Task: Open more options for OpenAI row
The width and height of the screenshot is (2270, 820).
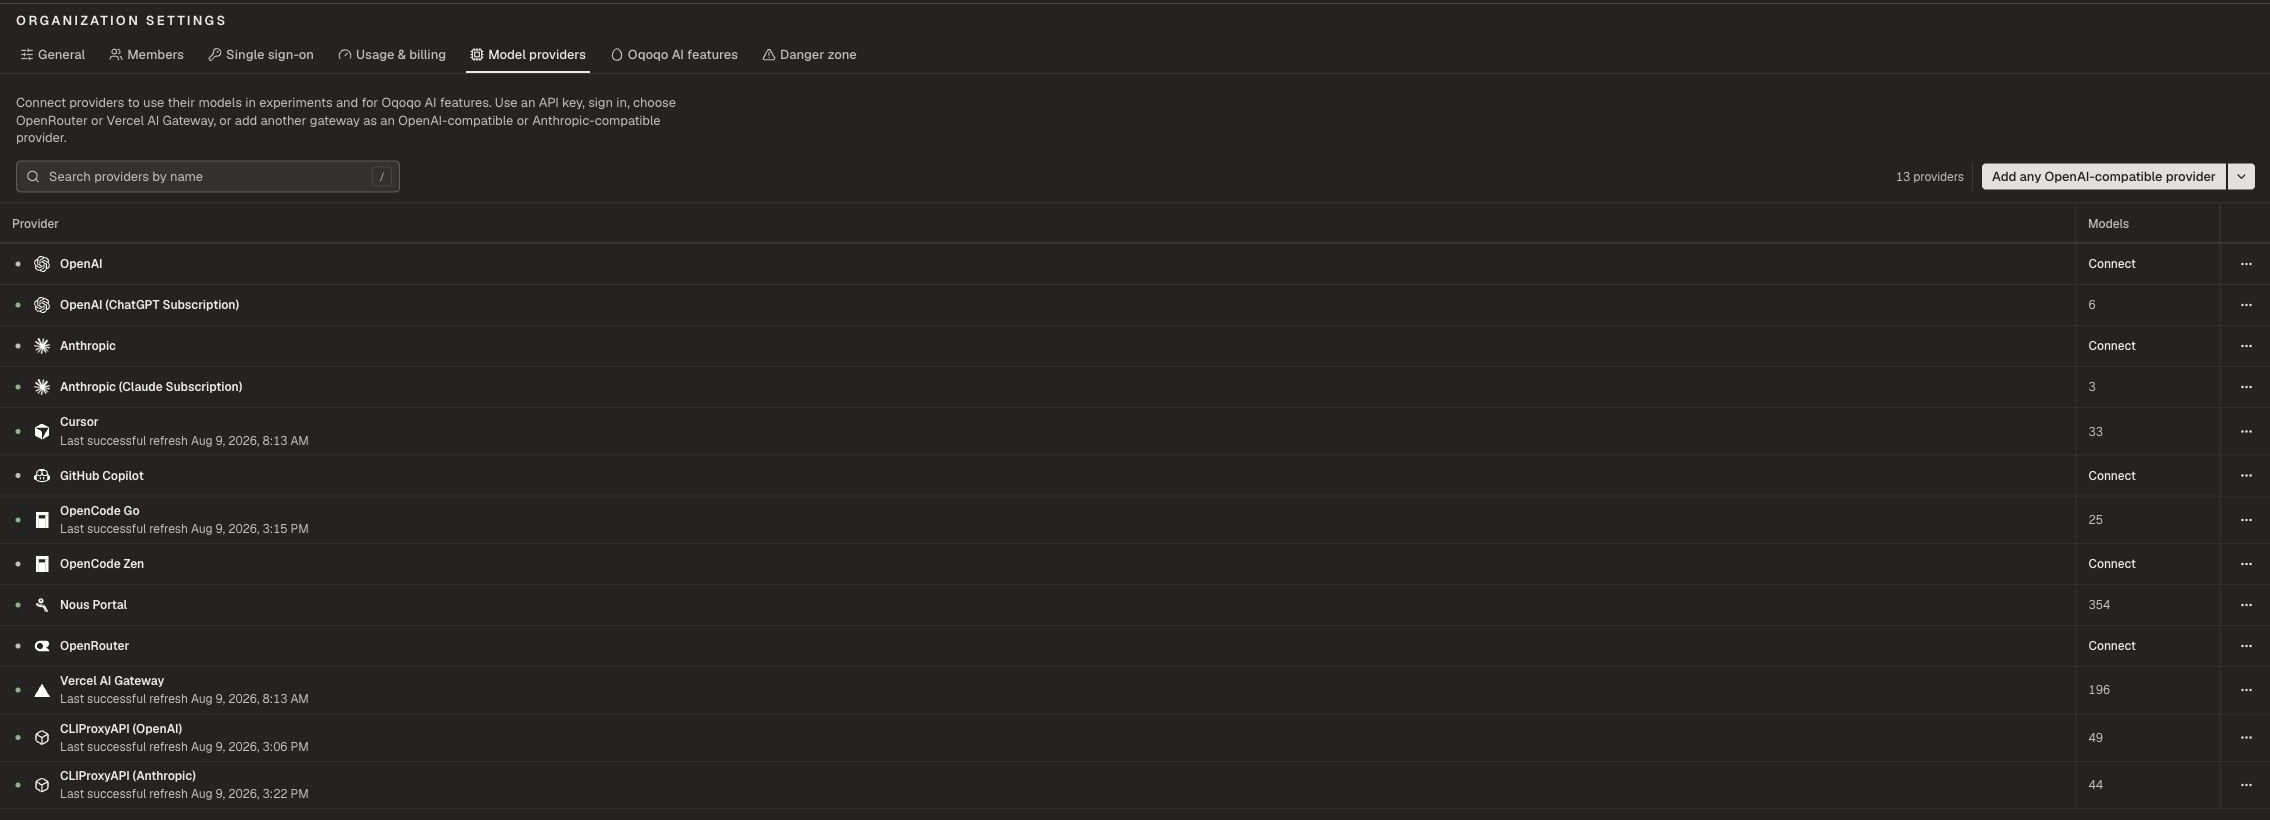Action: click(x=2246, y=264)
